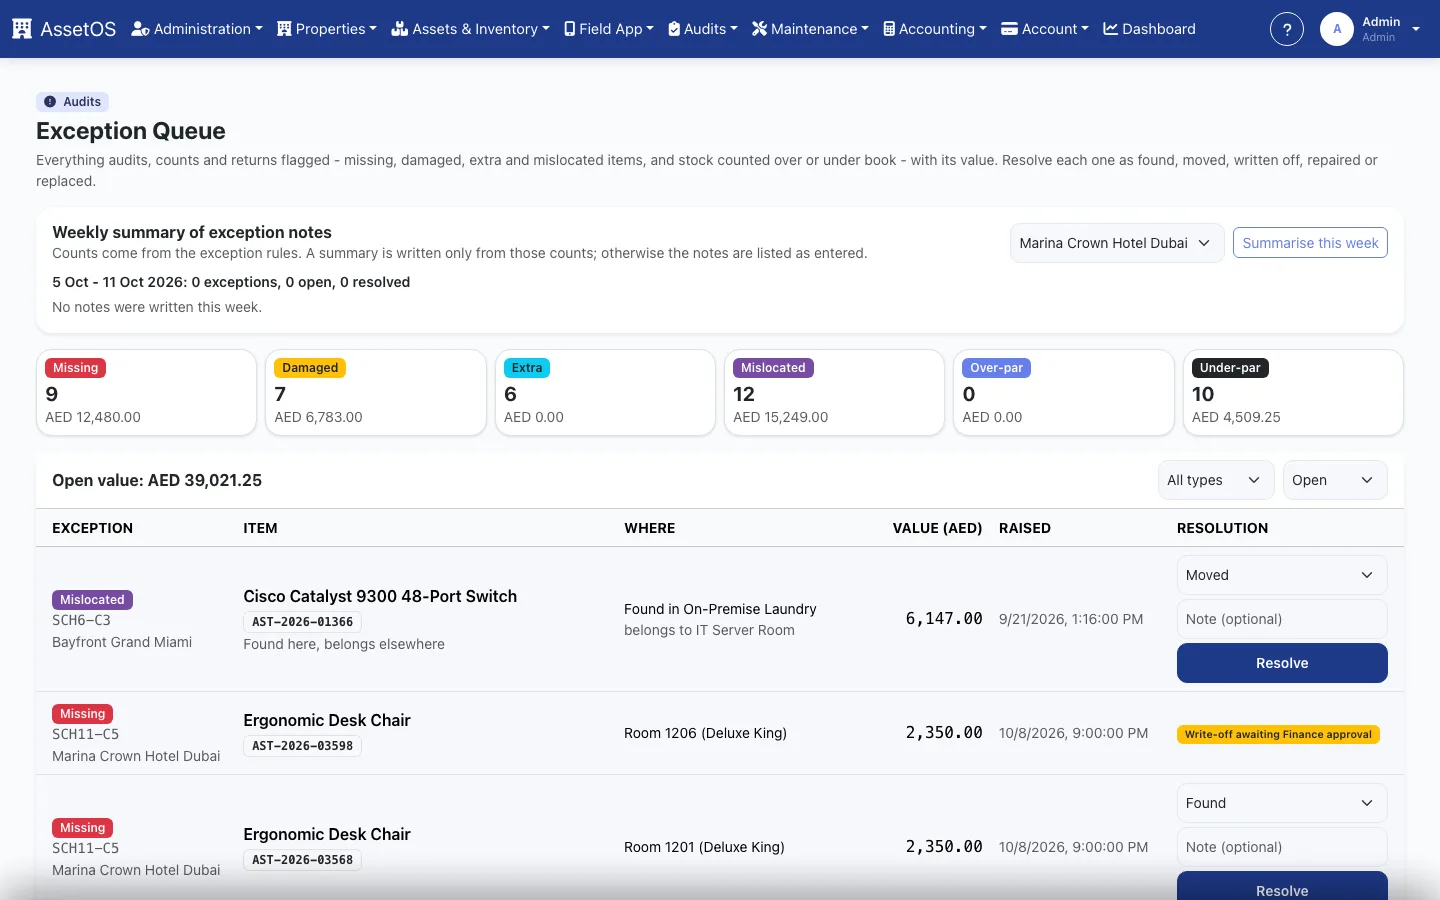Go to the Dashboard link
Viewport: 1440px width, 900px height.
(1149, 29)
